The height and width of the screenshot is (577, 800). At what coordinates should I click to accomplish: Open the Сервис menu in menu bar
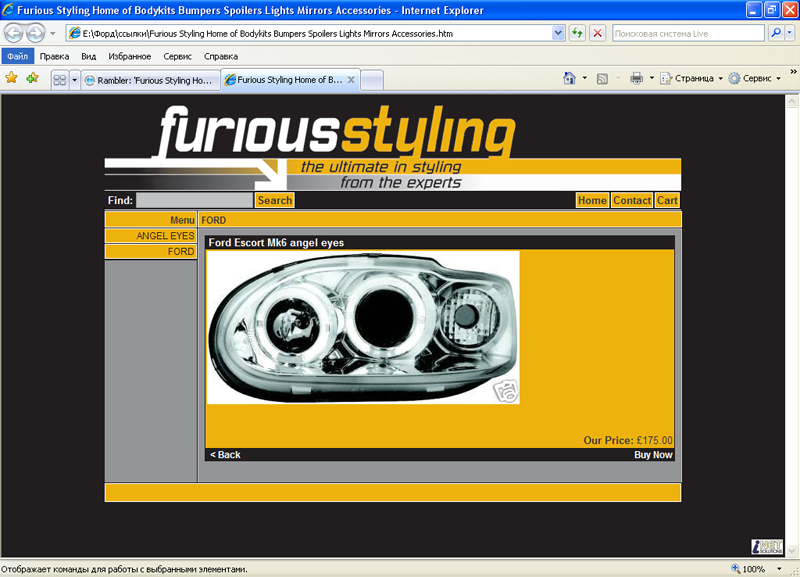pyautogui.click(x=177, y=56)
